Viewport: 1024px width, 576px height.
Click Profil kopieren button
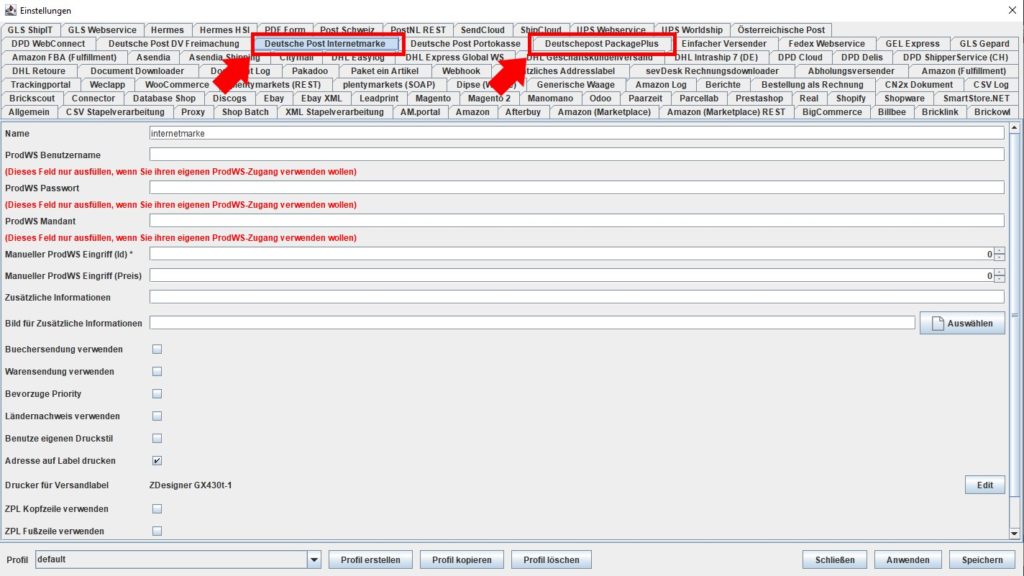[x=462, y=560]
